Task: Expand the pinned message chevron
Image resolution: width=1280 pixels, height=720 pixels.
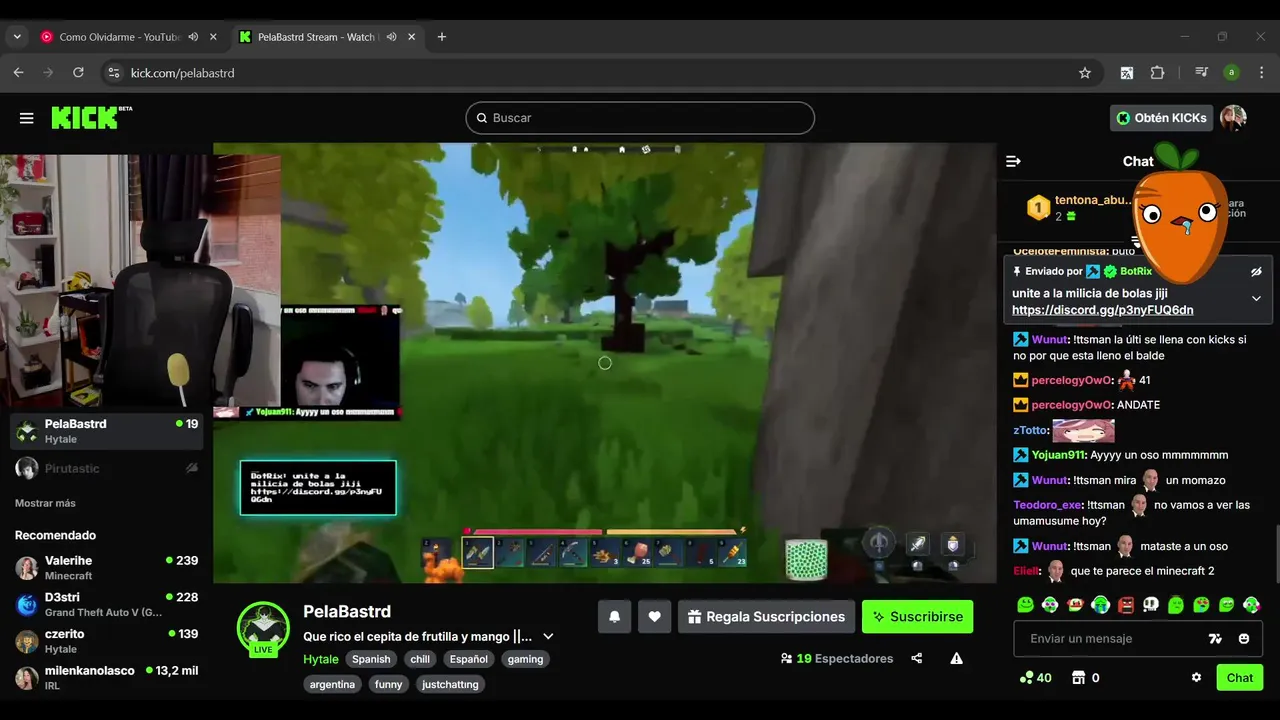Action: [1257, 298]
